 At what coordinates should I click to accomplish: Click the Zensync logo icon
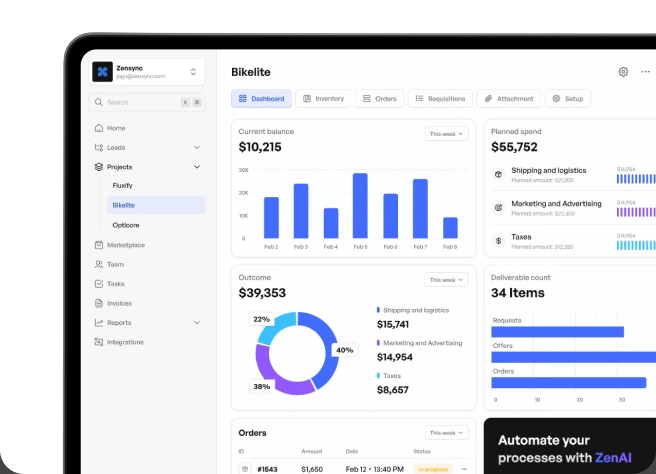(x=102, y=72)
